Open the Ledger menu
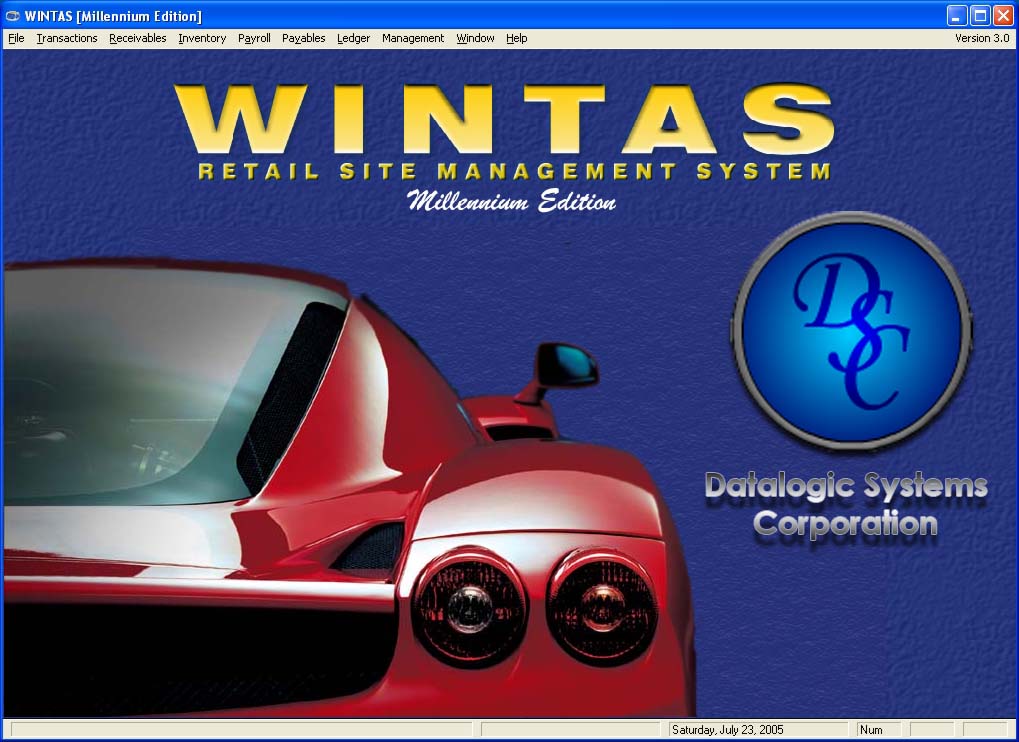Image resolution: width=1019 pixels, height=742 pixels. click(354, 38)
